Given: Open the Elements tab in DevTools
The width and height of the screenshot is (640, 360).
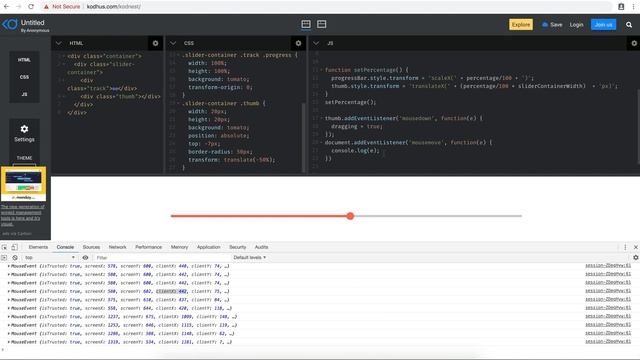Looking at the screenshot, I should (38, 247).
